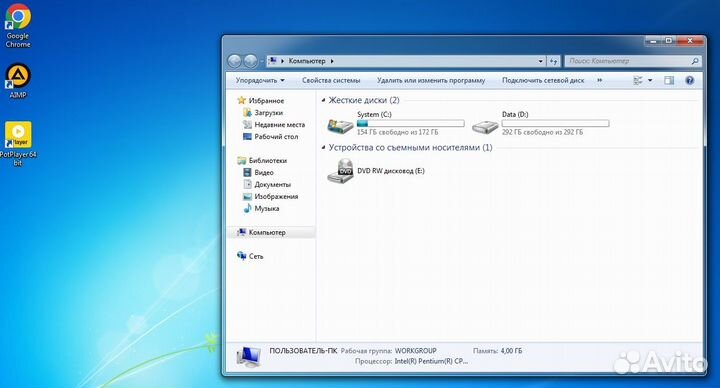This screenshot has width=720, height=388.
Task: Click the Загрузки folder icon
Action: tap(247, 112)
